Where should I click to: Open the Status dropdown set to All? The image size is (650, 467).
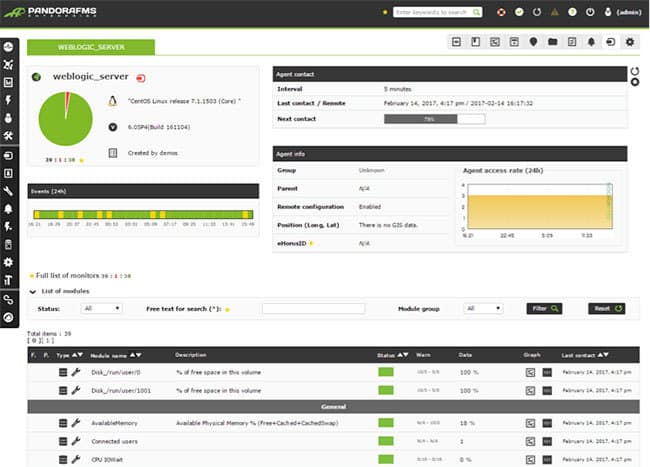click(102, 308)
